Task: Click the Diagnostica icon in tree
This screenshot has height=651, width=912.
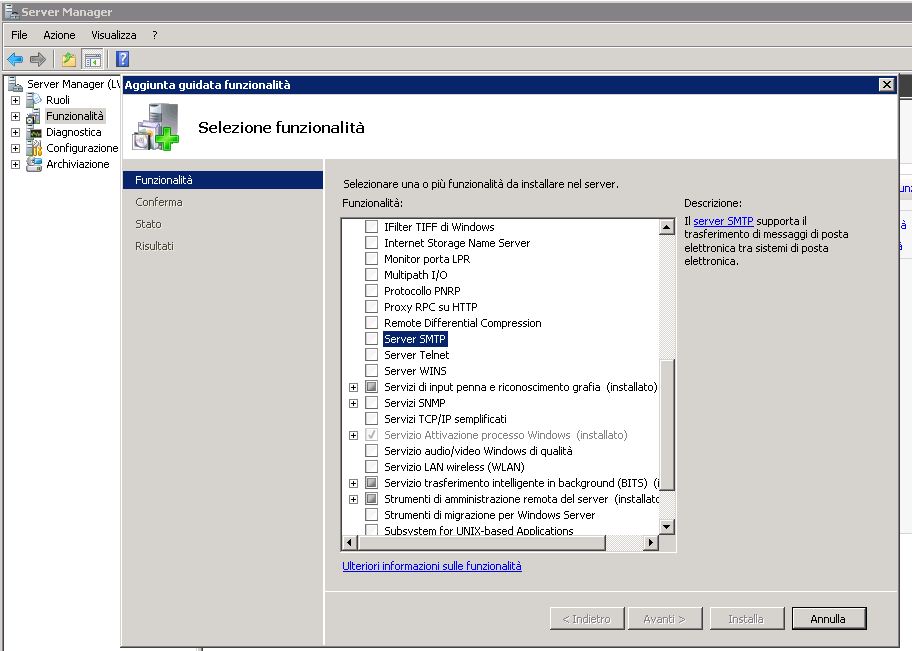Action: pyautogui.click(x=35, y=133)
